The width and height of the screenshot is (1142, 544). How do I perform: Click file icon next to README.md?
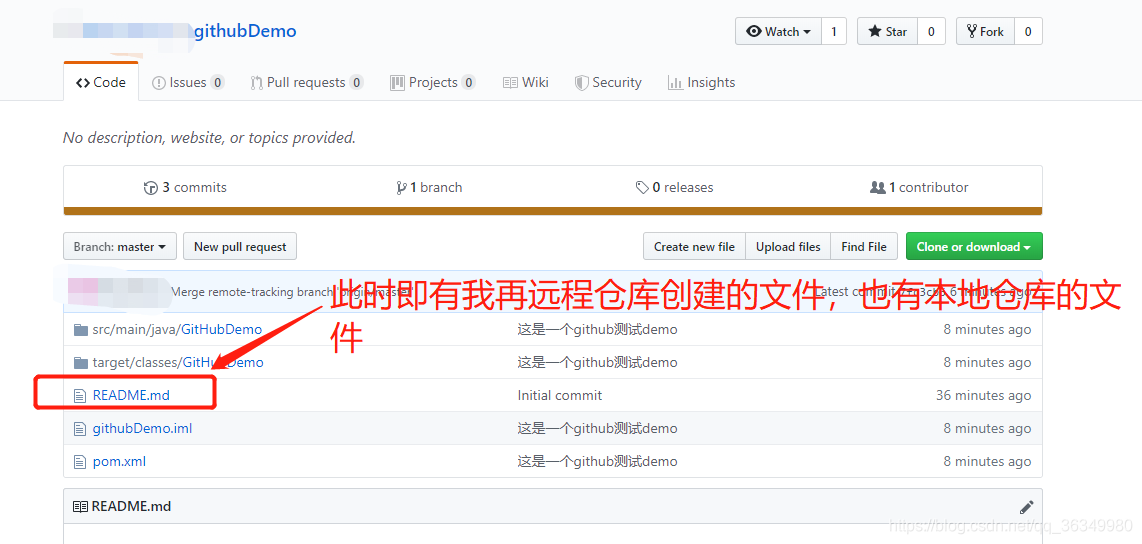point(80,395)
